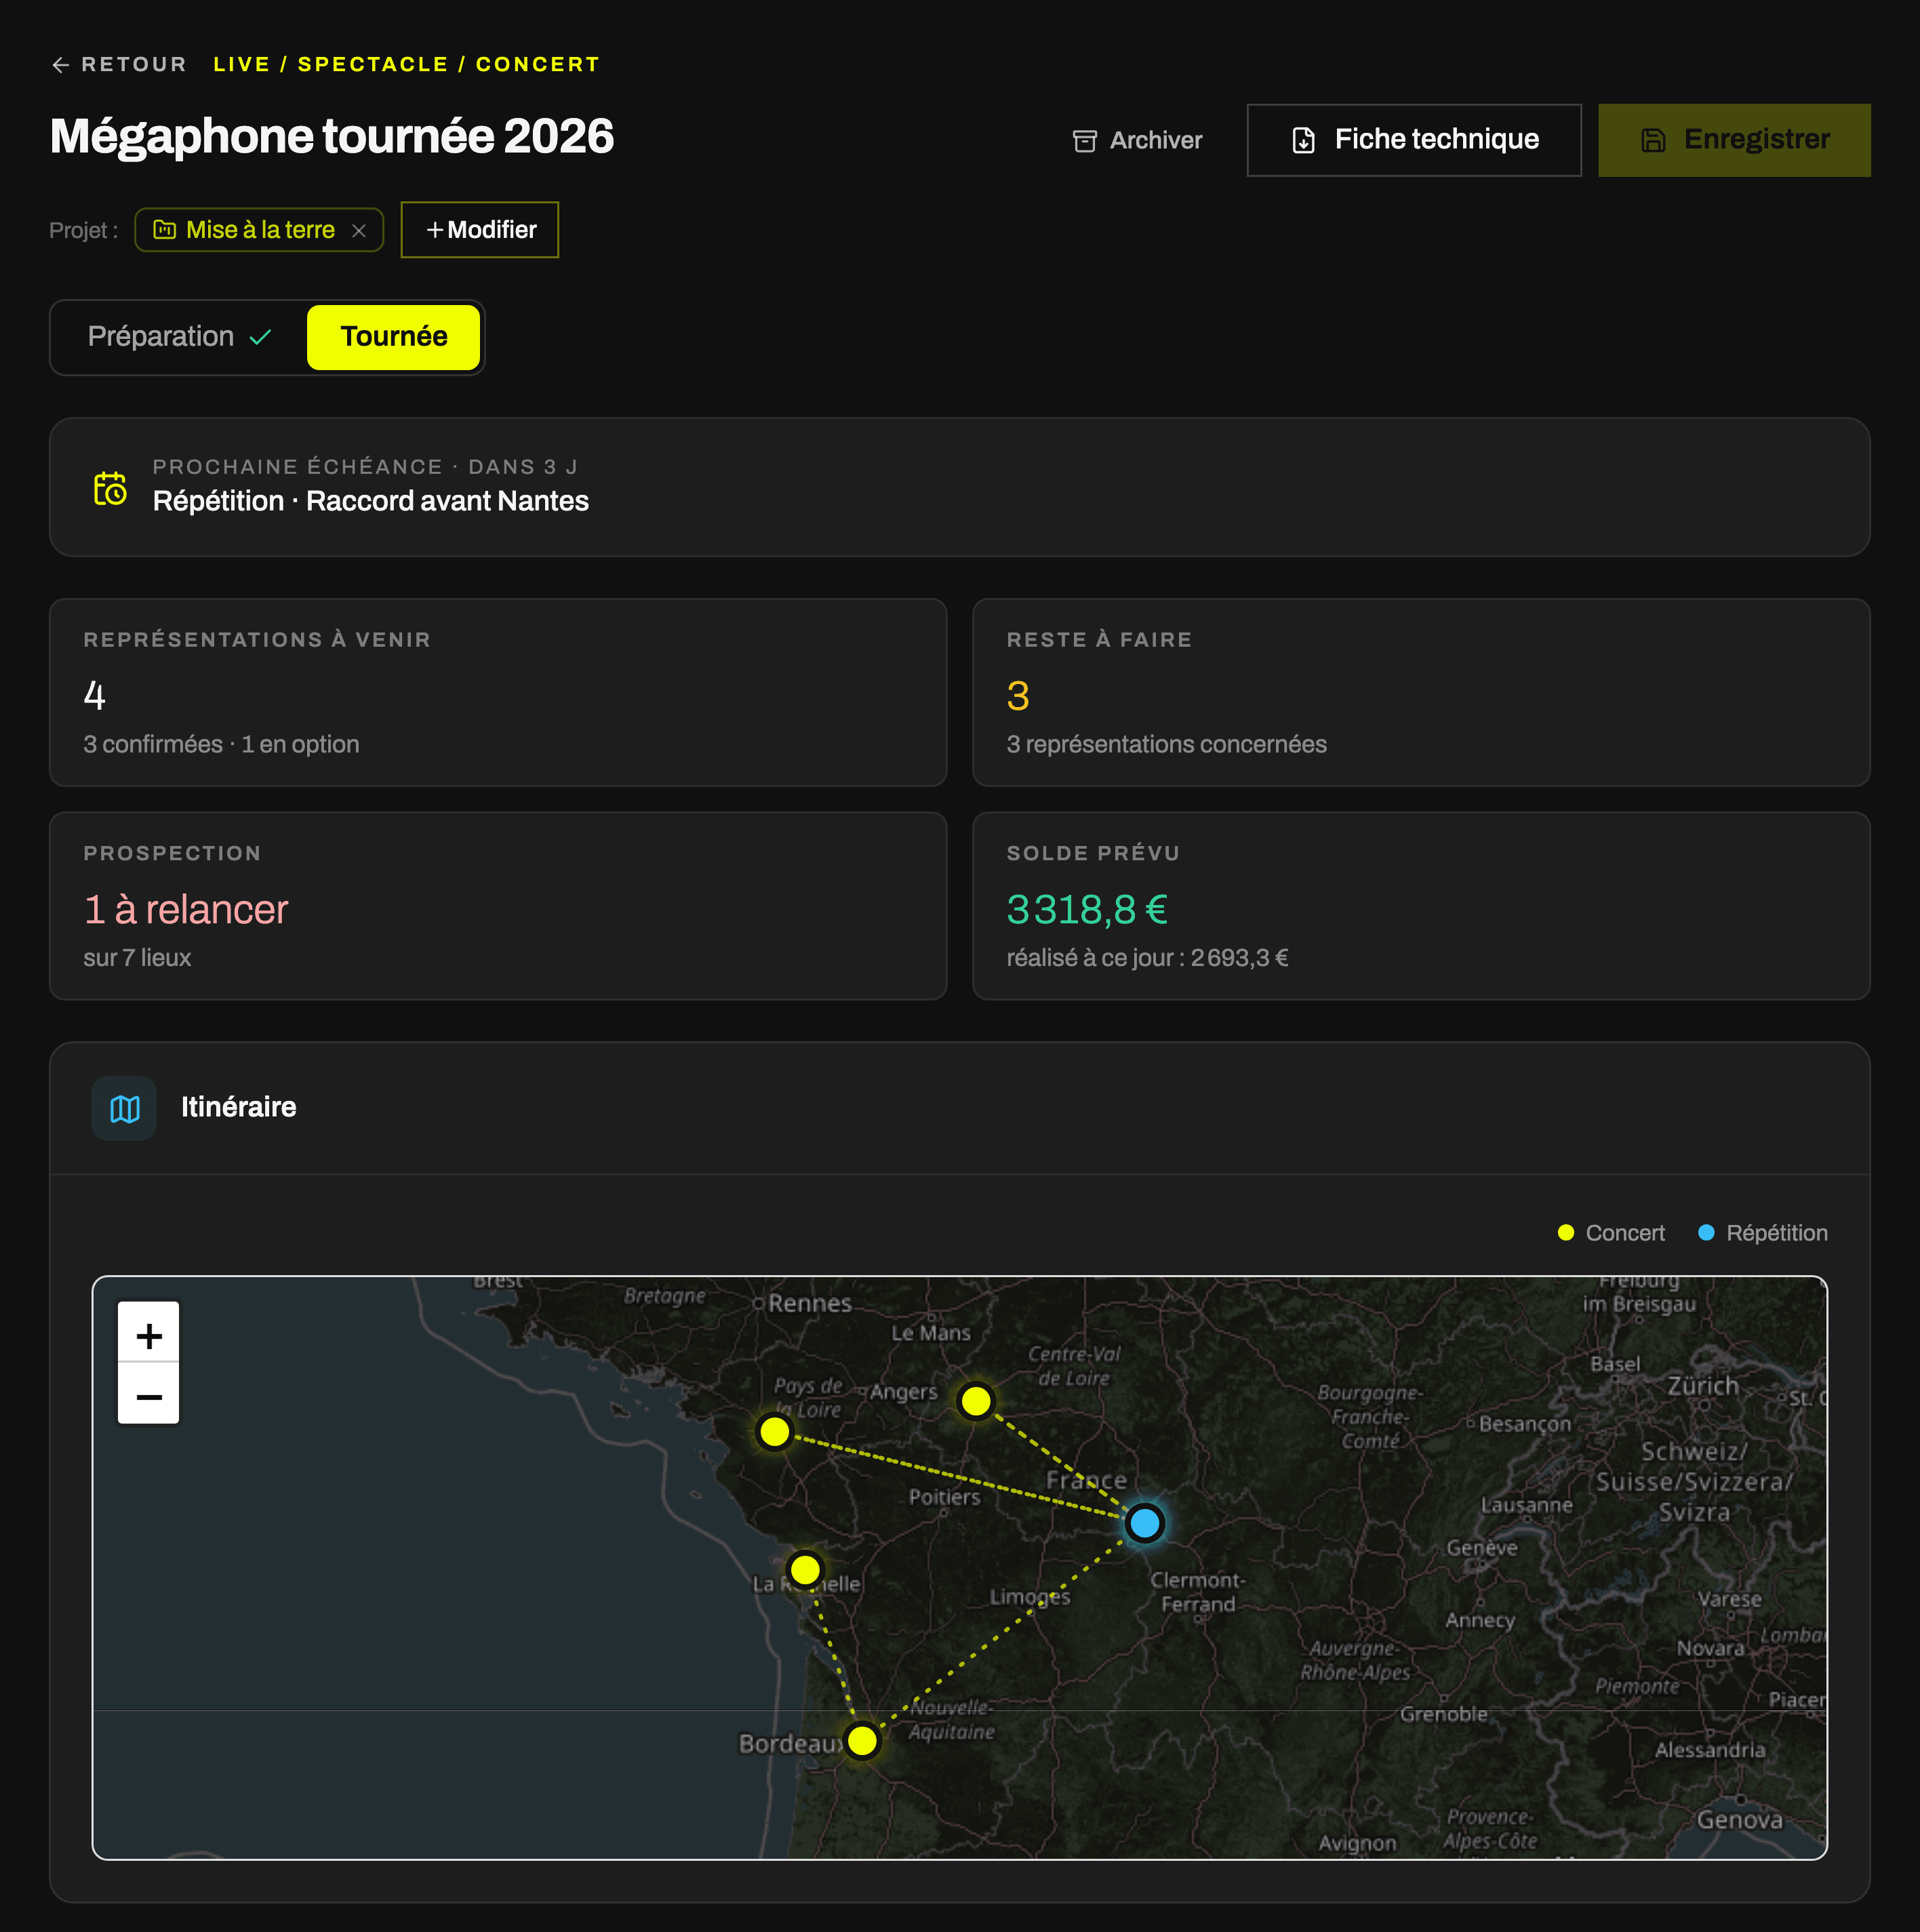Click the map icon beside Itinéraire
This screenshot has width=1920, height=1932.
(x=124, y=1108)
